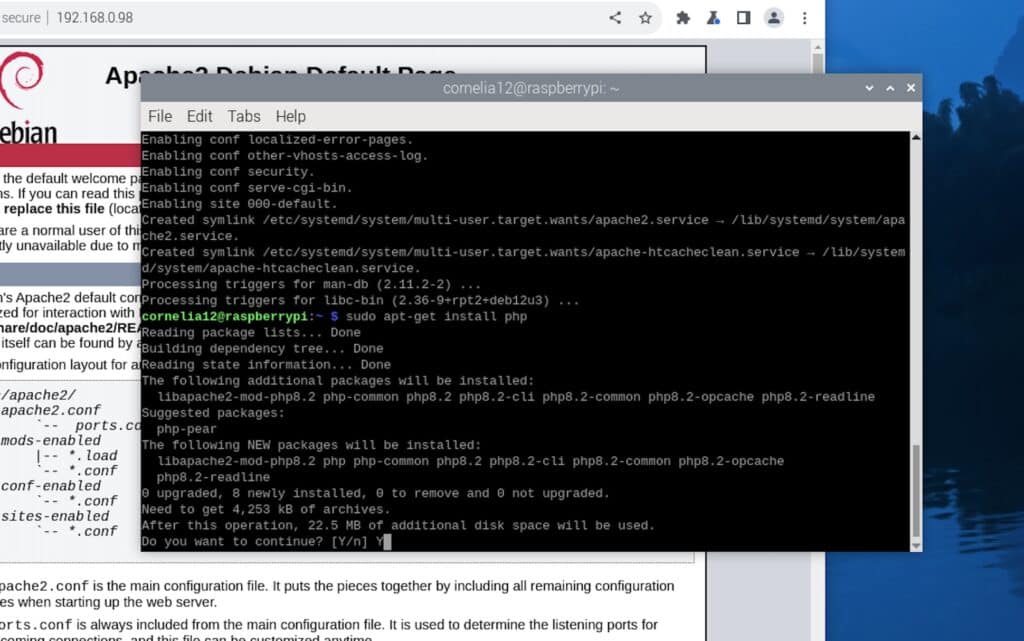Click the share page icon in address bar
The width and height of the screenshot is (1024, 641).
615,18
